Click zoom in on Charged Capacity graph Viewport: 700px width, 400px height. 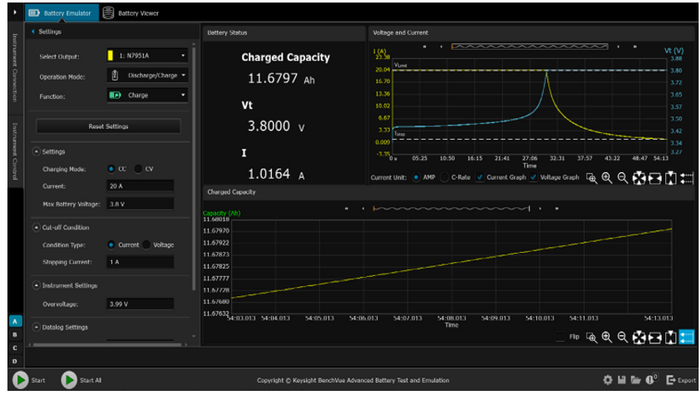607,338
